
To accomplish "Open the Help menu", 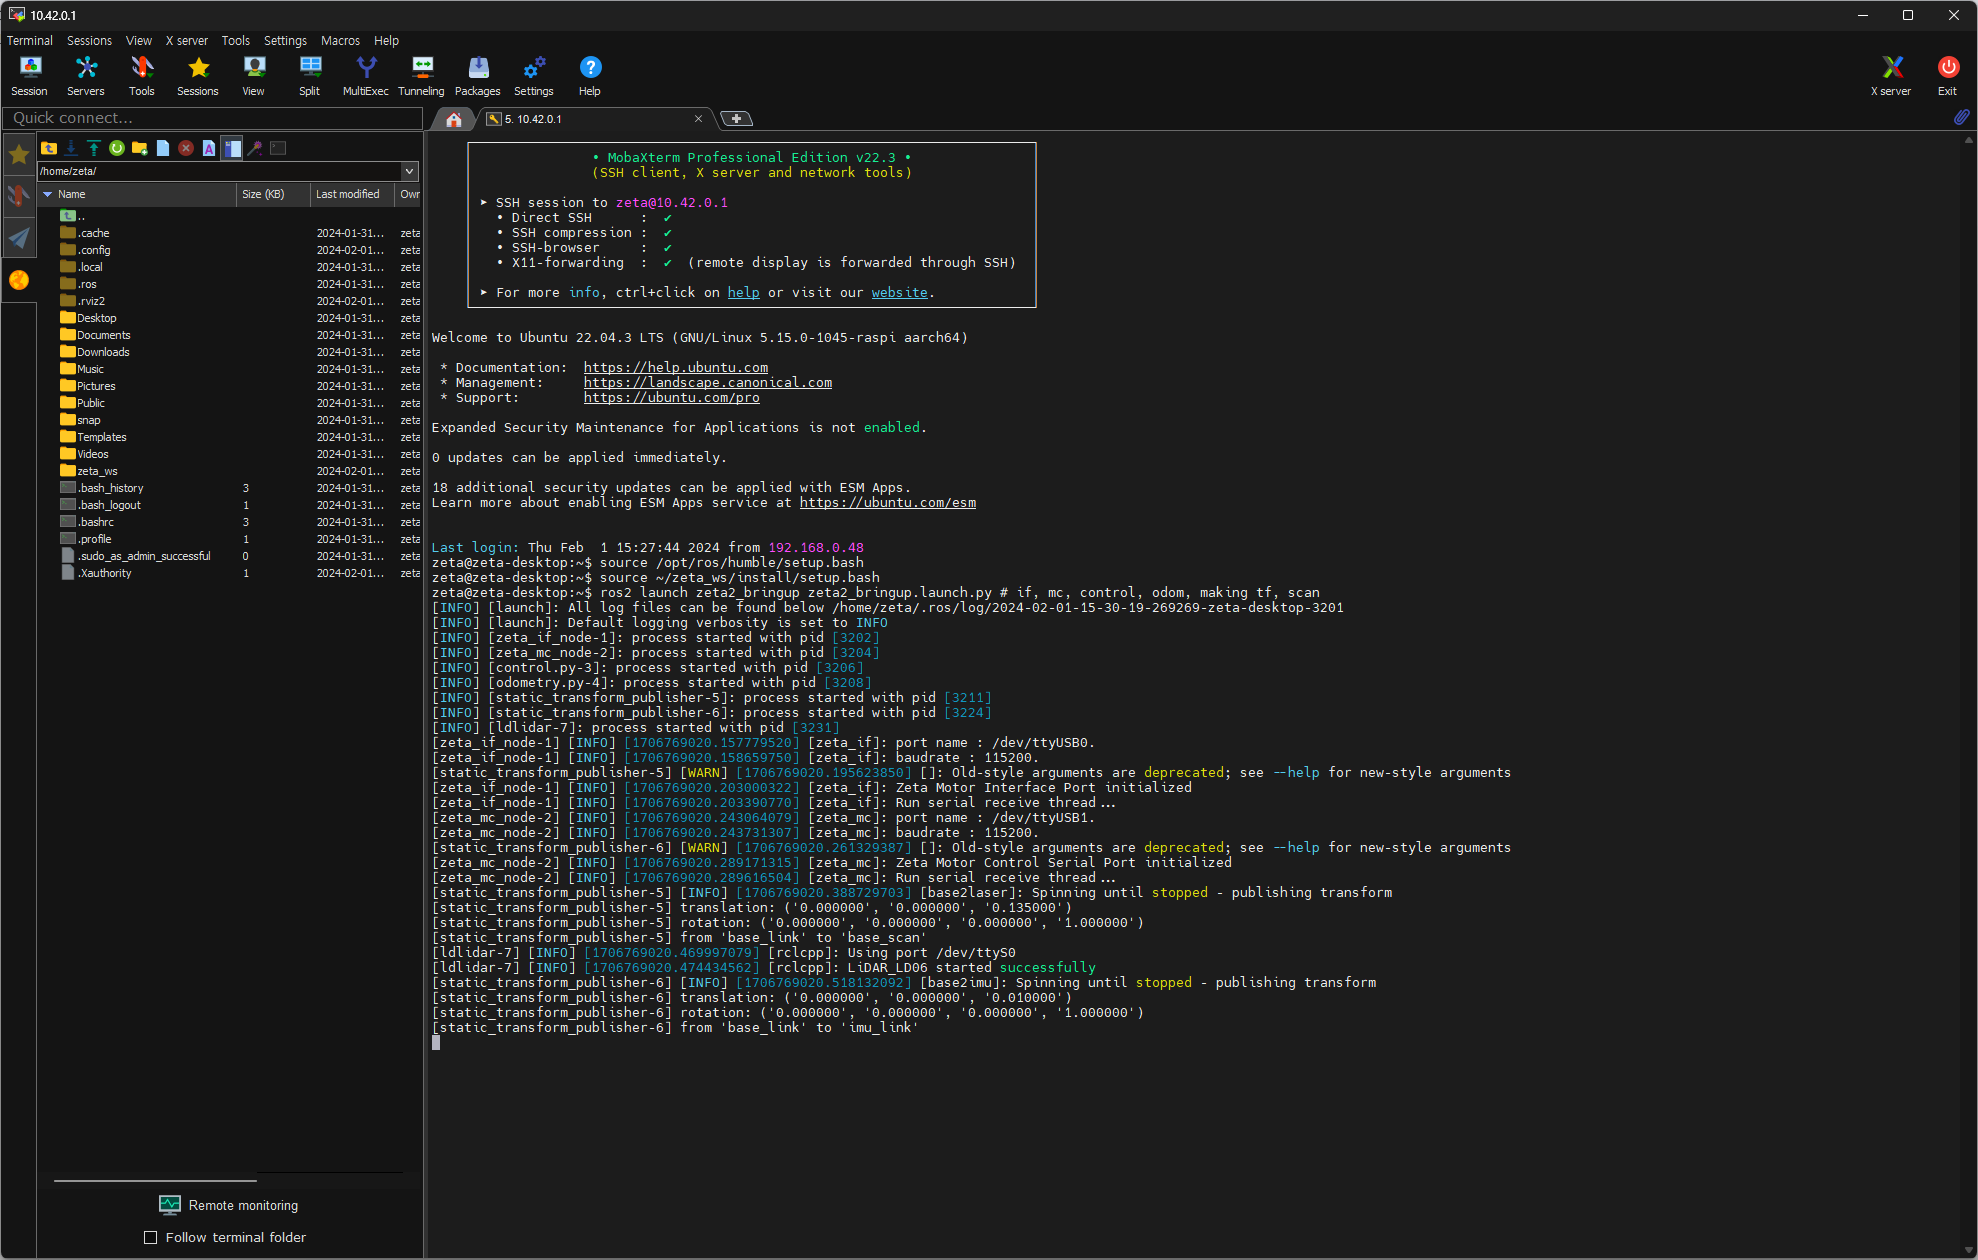I will coord(386,40).
